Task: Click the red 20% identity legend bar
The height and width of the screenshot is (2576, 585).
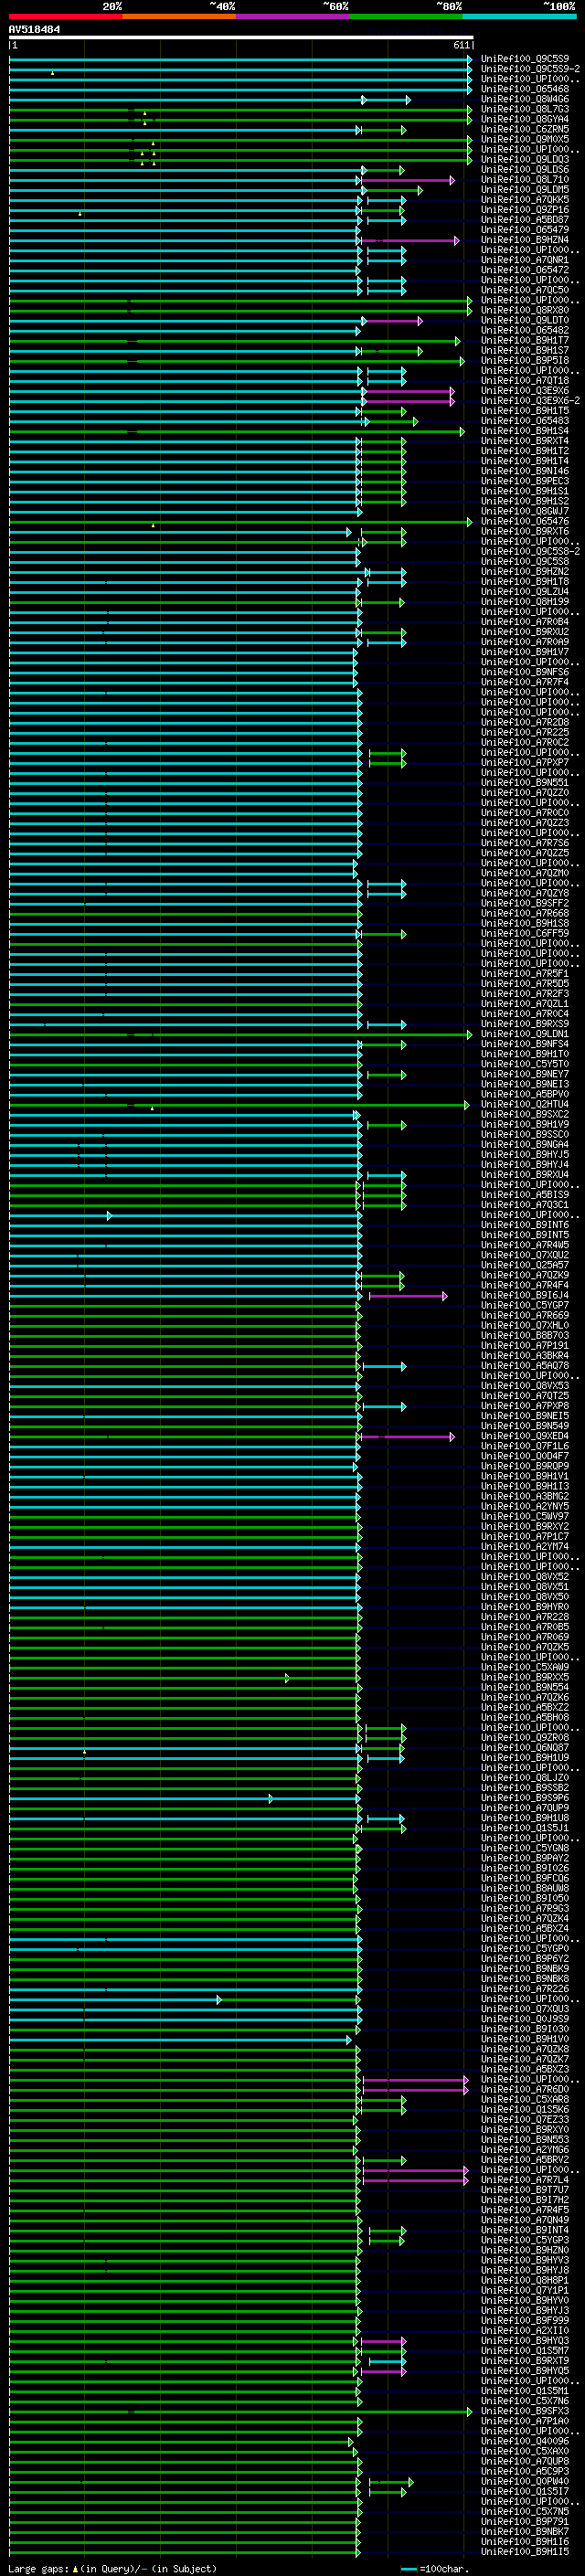Action: (66, 16)
